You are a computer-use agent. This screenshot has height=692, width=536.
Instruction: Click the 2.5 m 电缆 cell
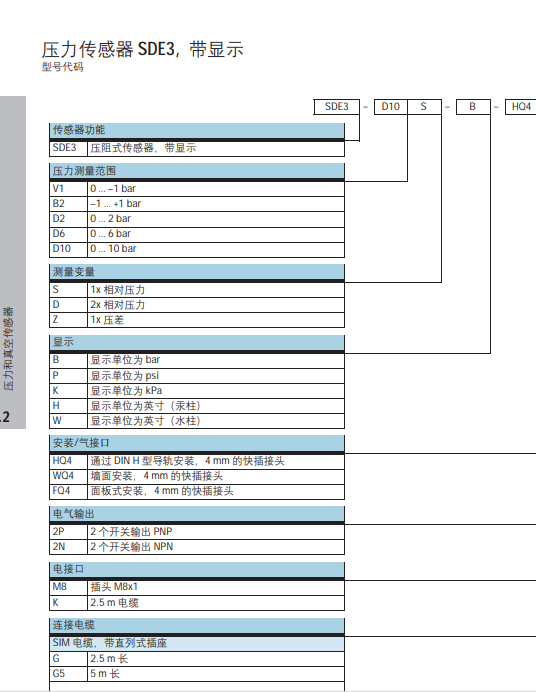[216, 603]
